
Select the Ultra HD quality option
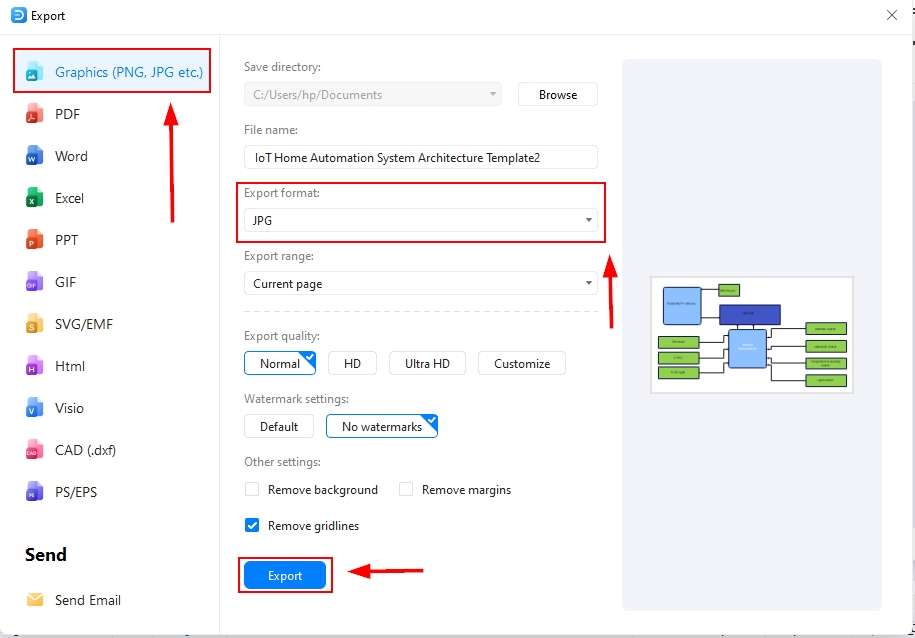pos(427,363)
